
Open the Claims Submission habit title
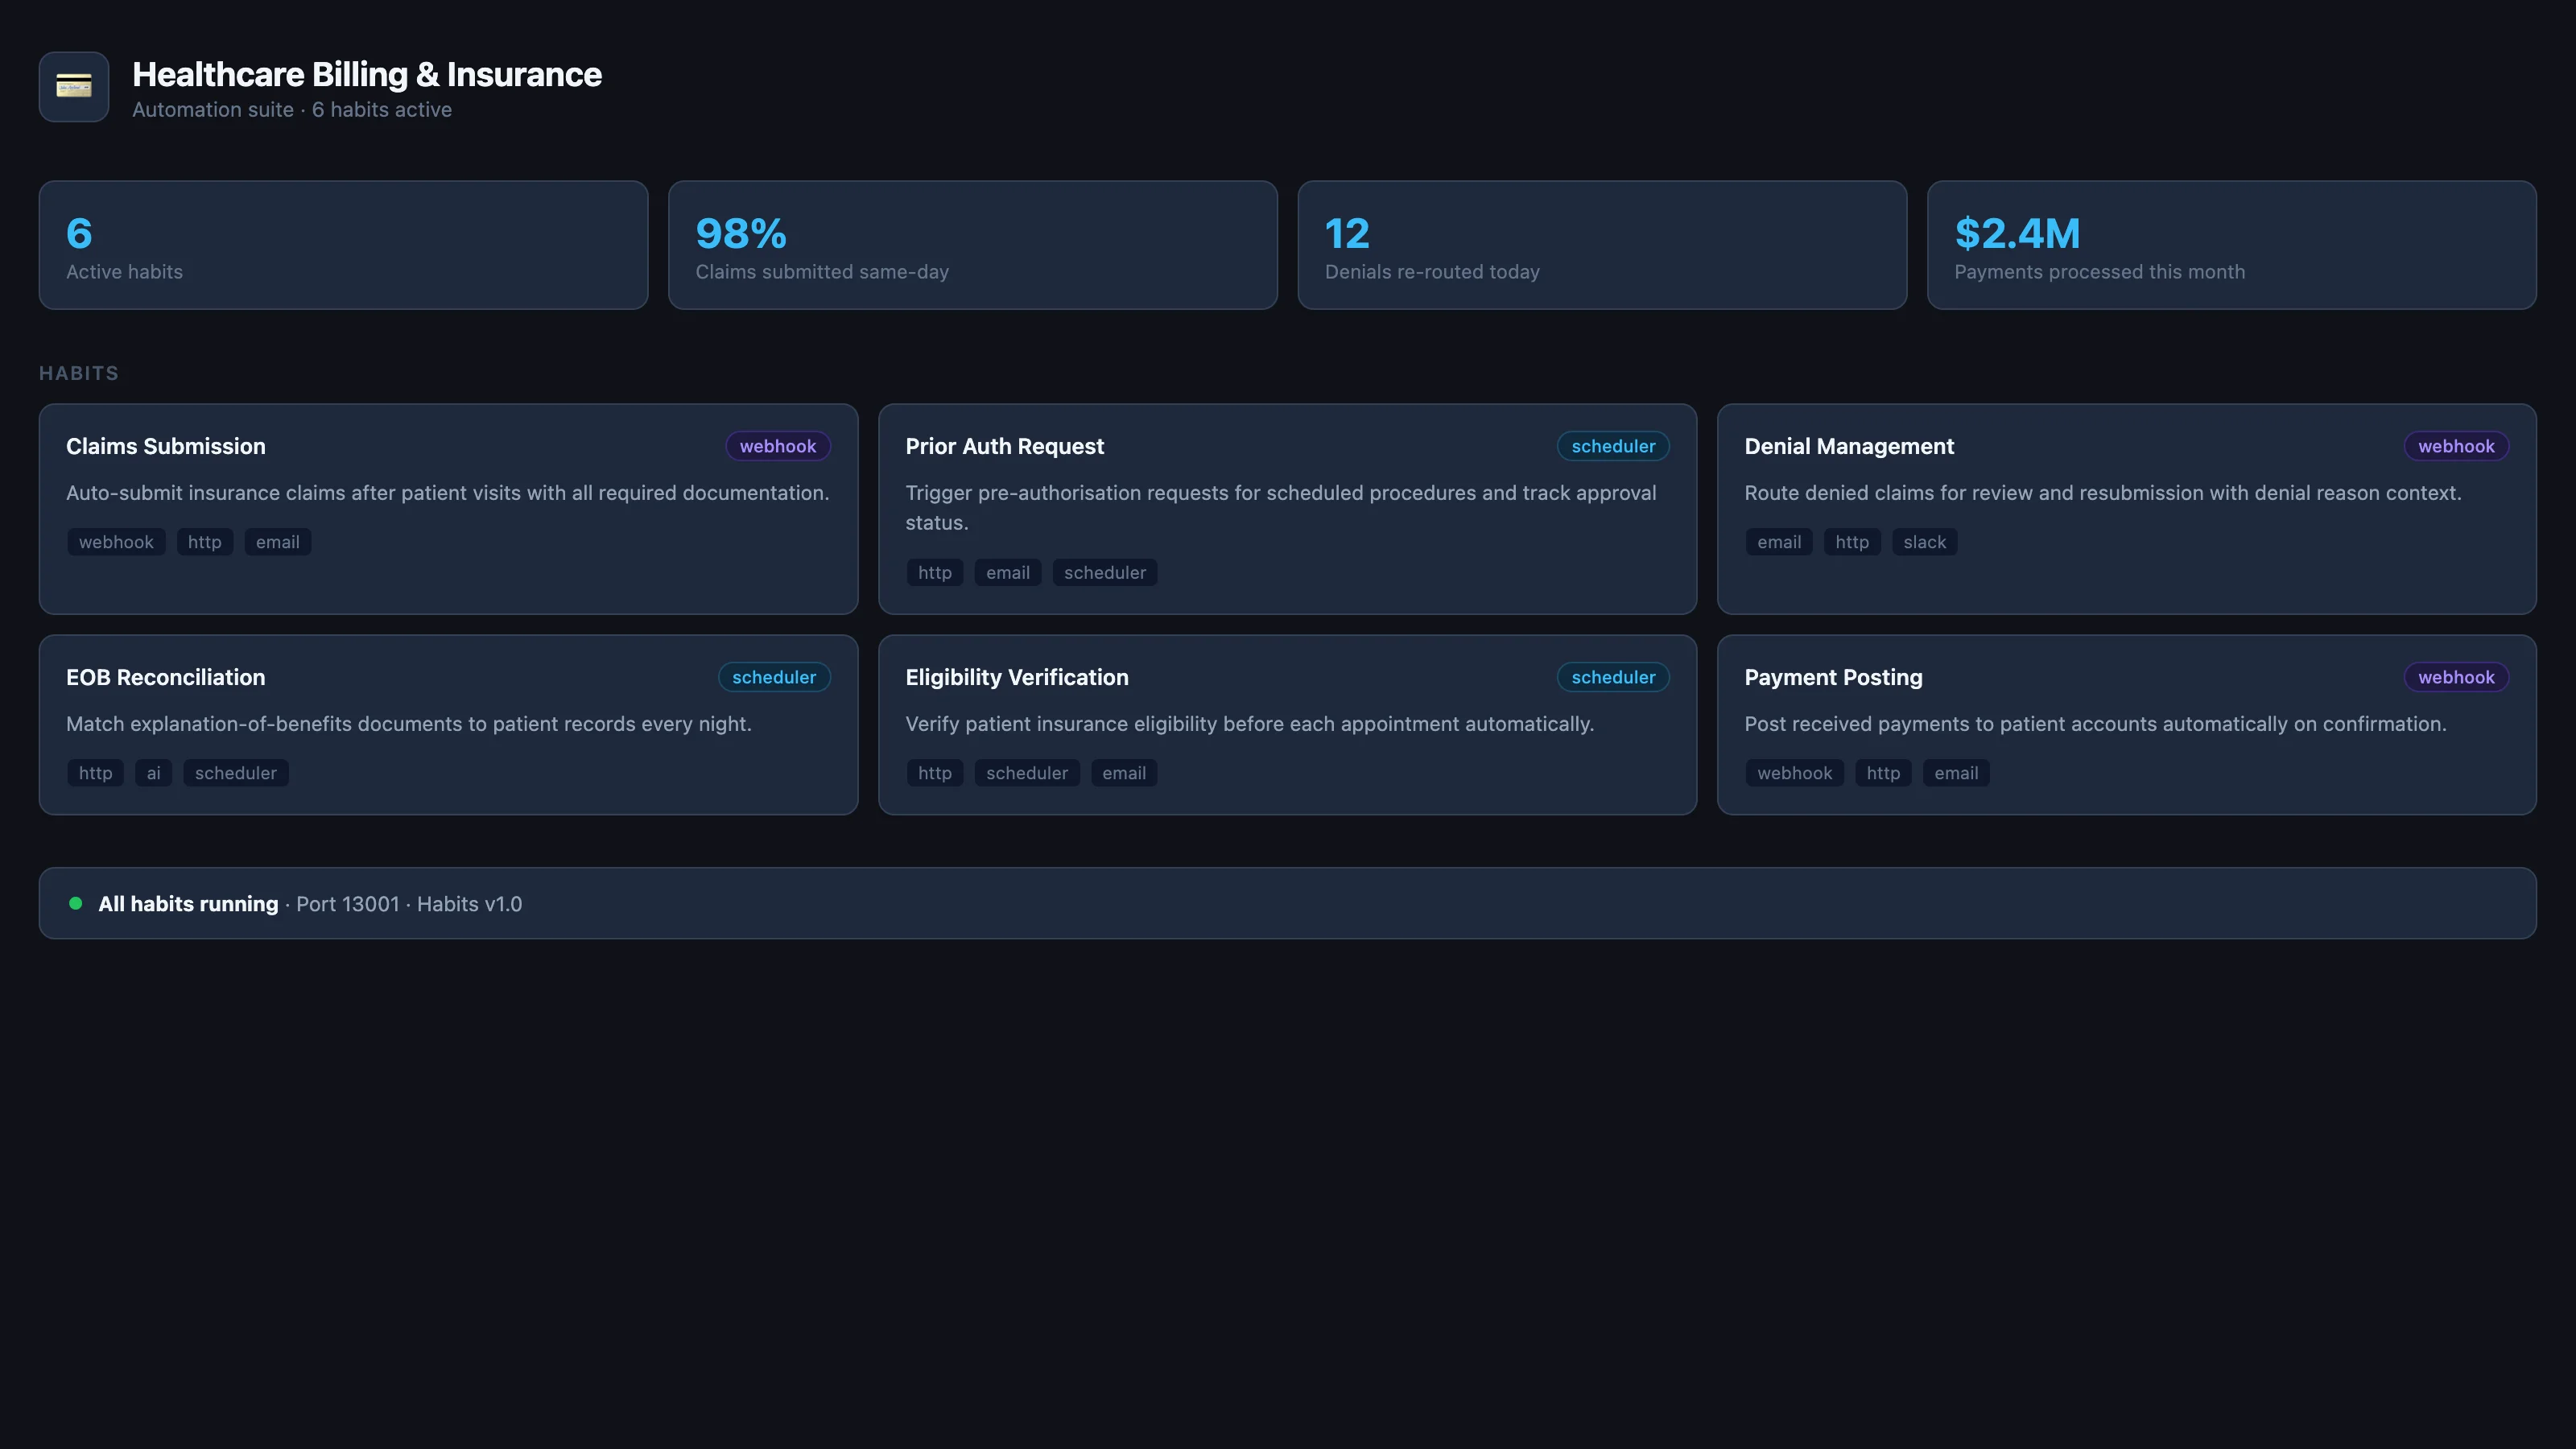pyautogui.click(x=166, y=446)
